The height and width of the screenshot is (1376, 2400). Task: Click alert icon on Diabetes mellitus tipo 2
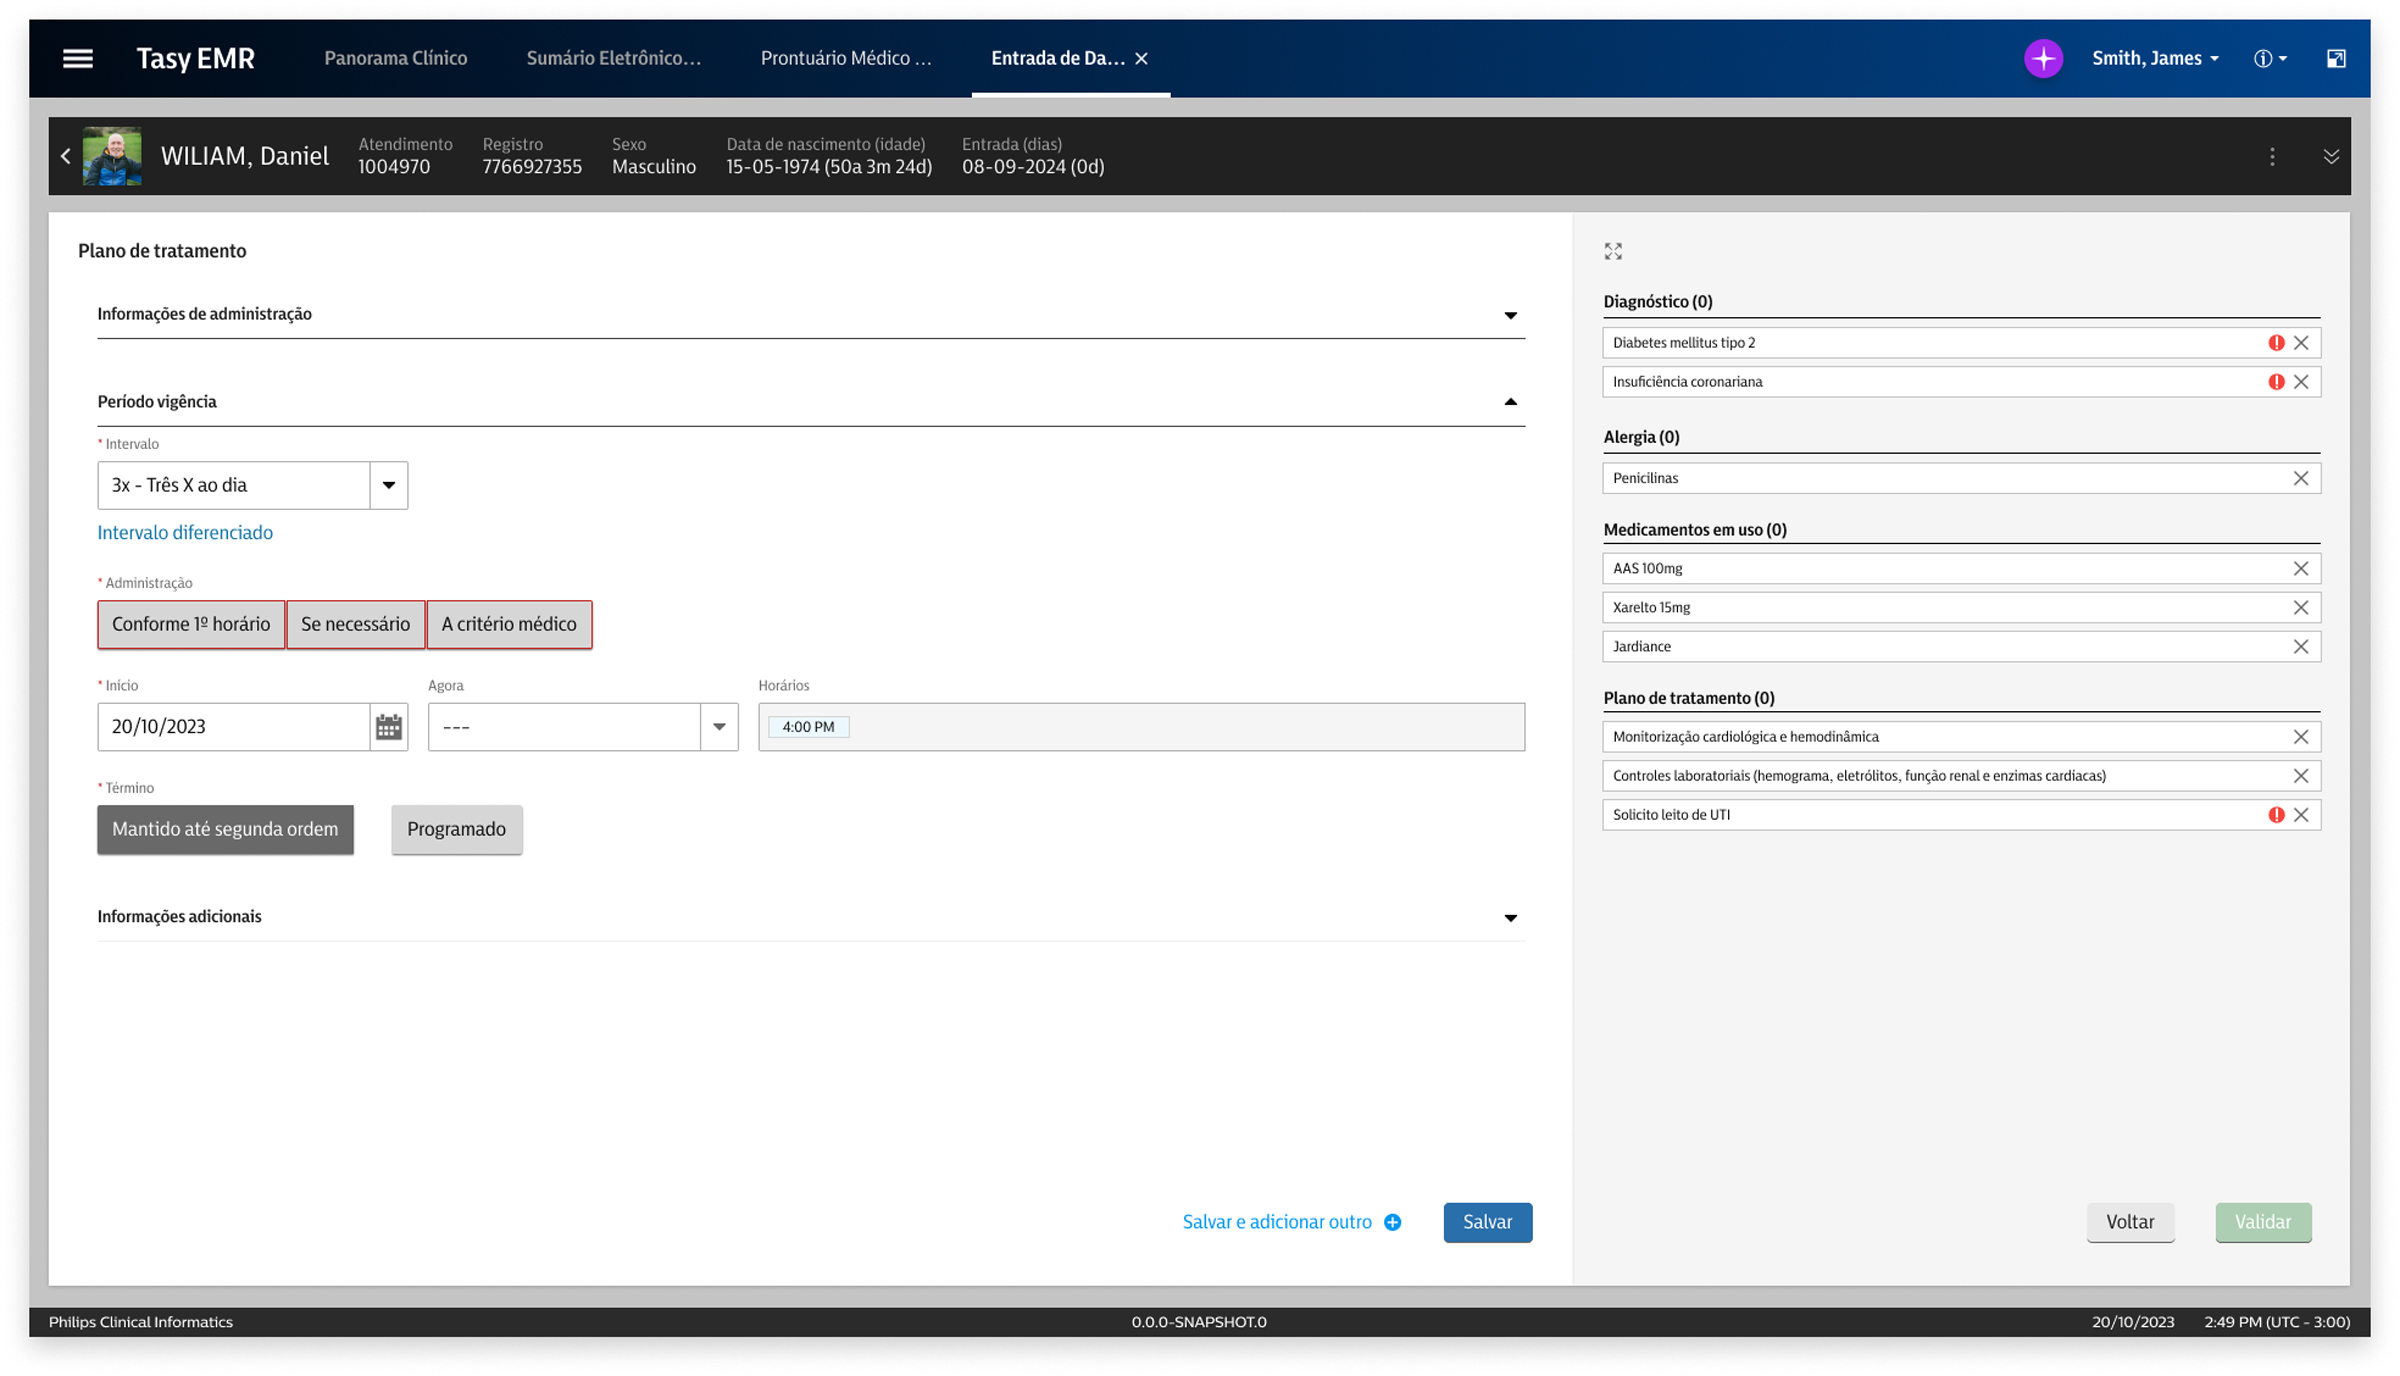[2276, 343]
